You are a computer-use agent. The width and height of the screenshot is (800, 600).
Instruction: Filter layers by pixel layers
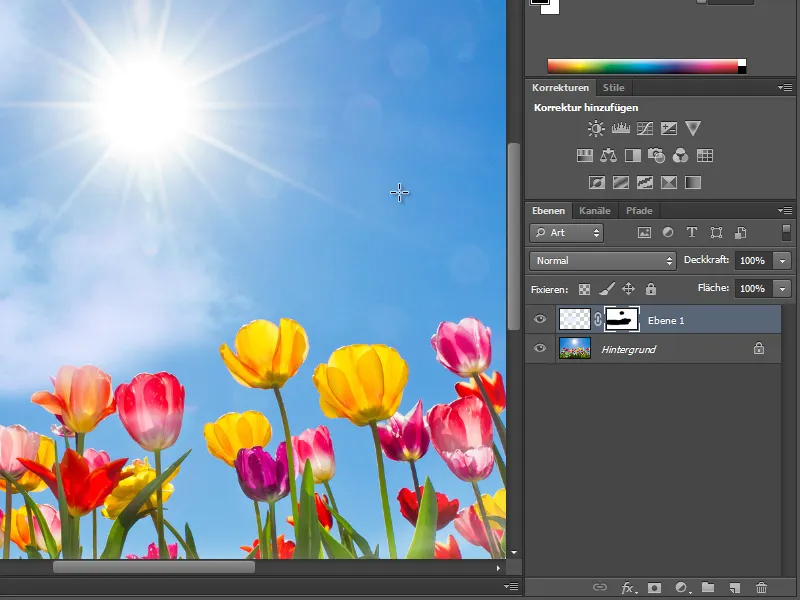pos(644,233)
